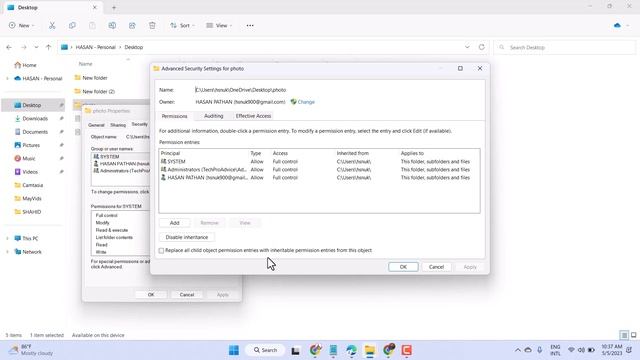
Task: Select the Administrators permission entry row
Action: [319, 169]
